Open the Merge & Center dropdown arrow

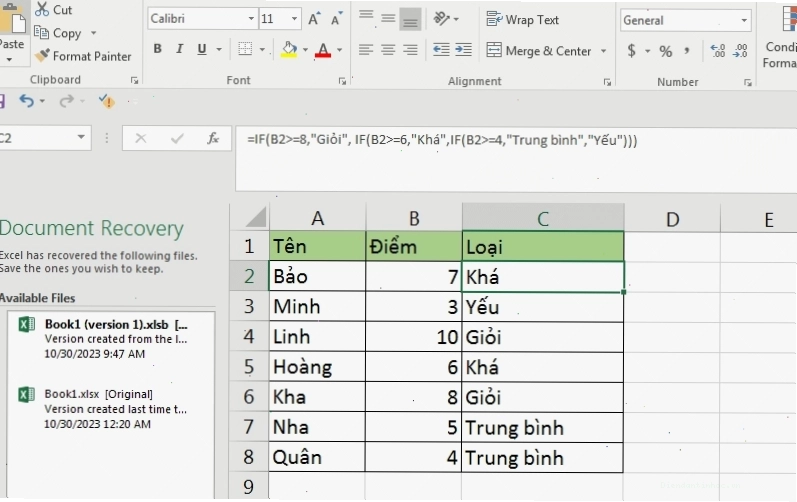click(x=603, y=51)
